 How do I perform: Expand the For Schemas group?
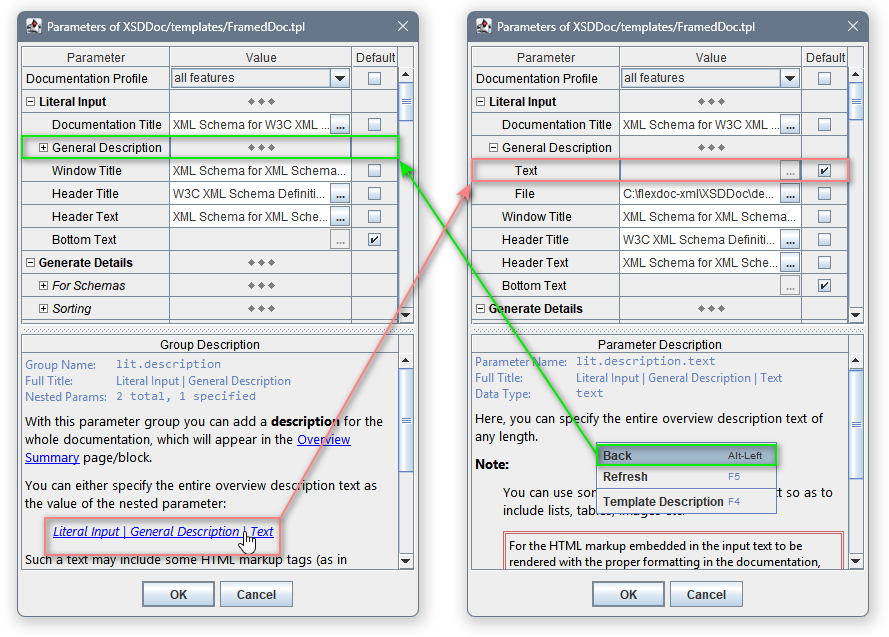44,286
